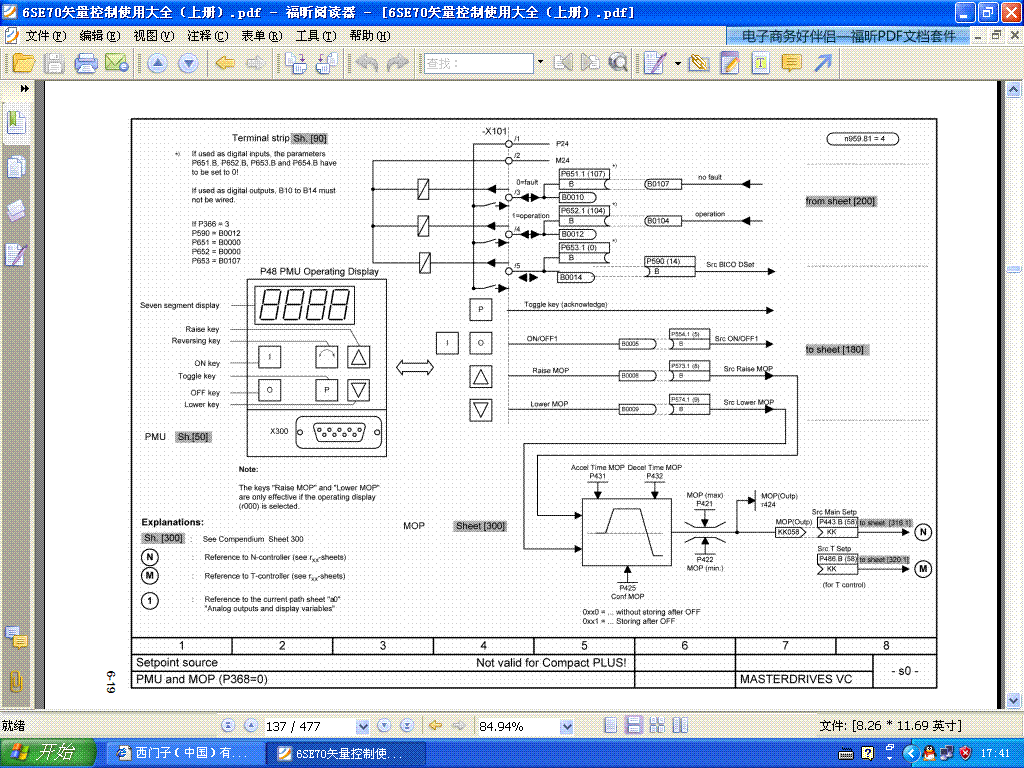Open the 工具(T) menu

coord(315,36)
